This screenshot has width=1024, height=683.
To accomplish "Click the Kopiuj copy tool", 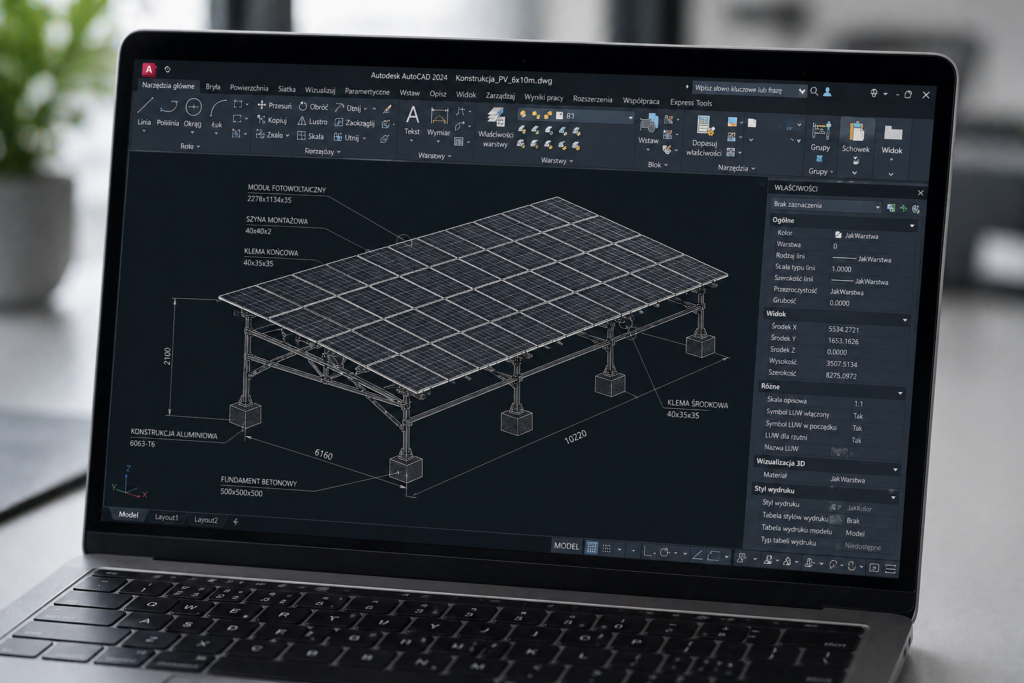I will (272, 120).
